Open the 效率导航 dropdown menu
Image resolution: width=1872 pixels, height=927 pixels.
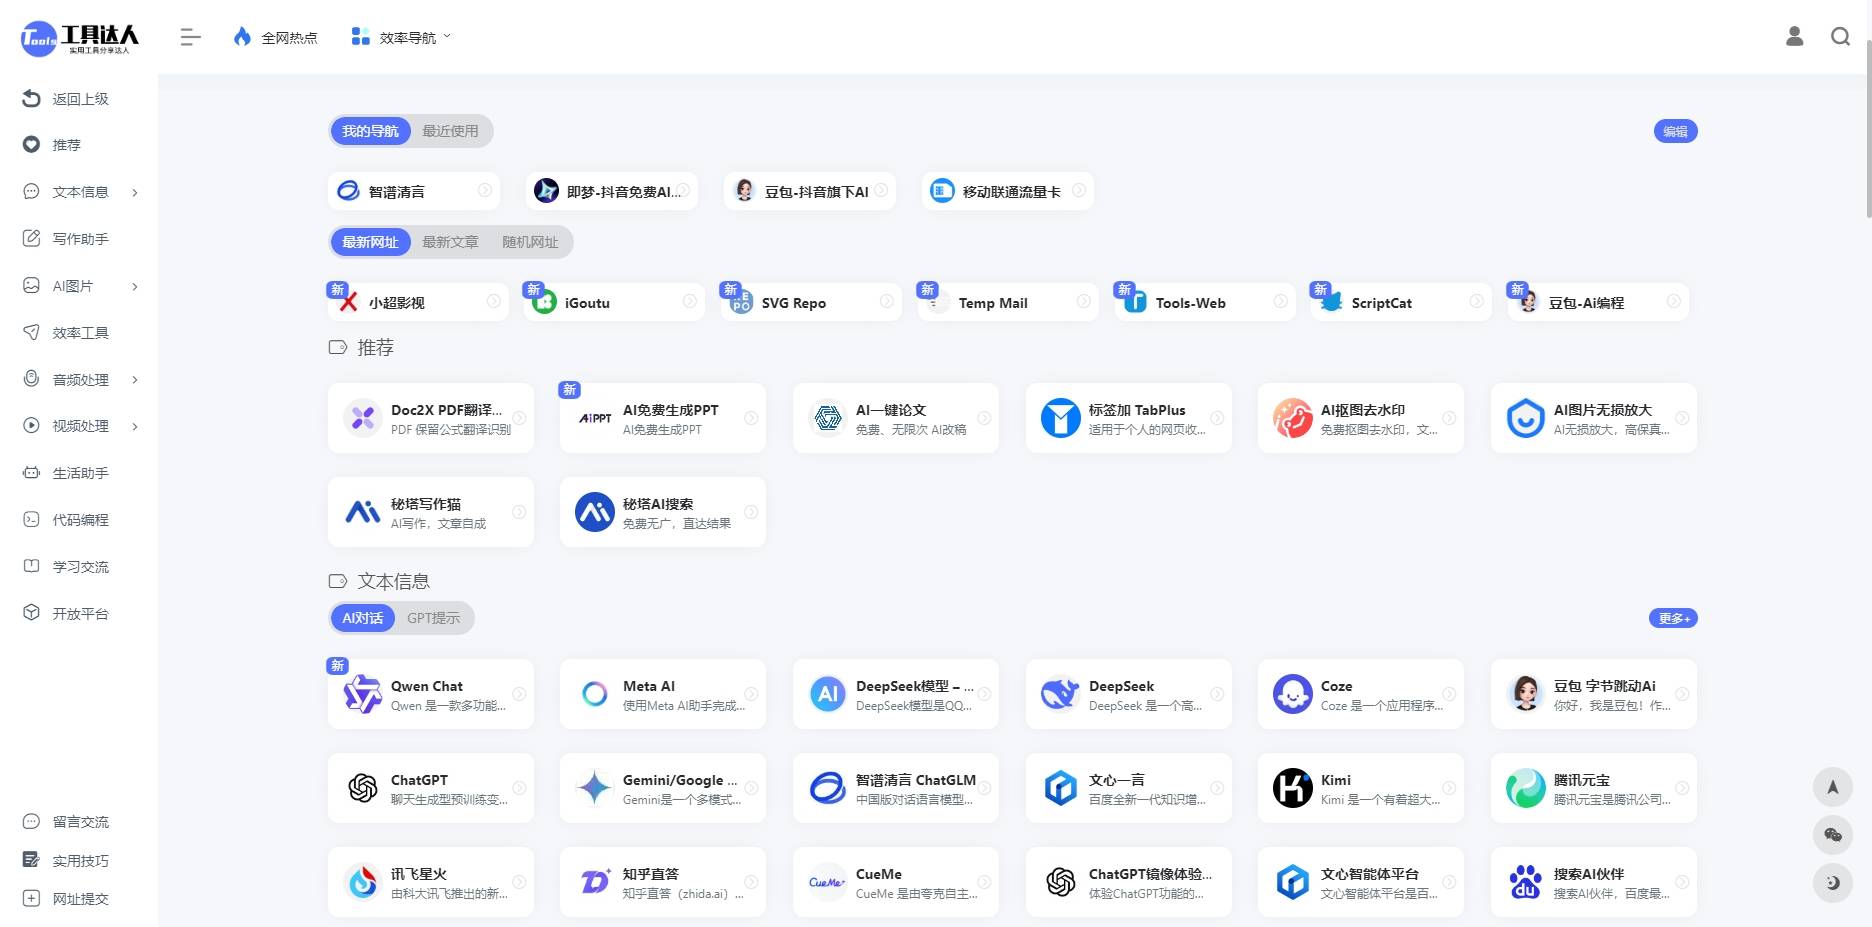coord(401,38)
